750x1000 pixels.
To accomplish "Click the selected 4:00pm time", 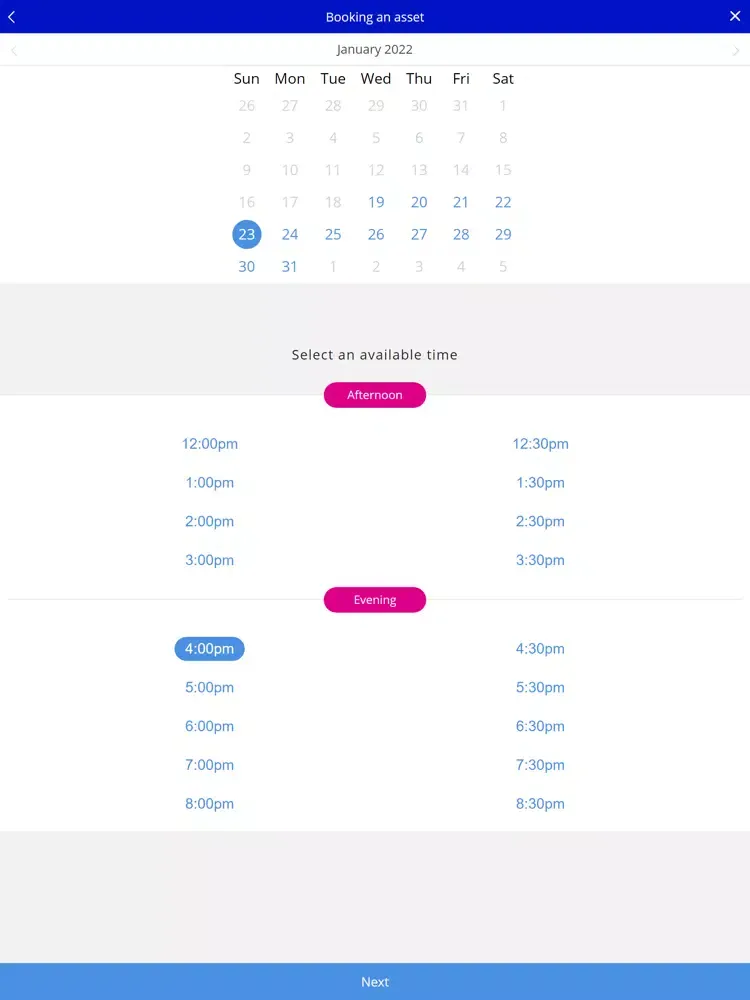I will click(210, 649).
